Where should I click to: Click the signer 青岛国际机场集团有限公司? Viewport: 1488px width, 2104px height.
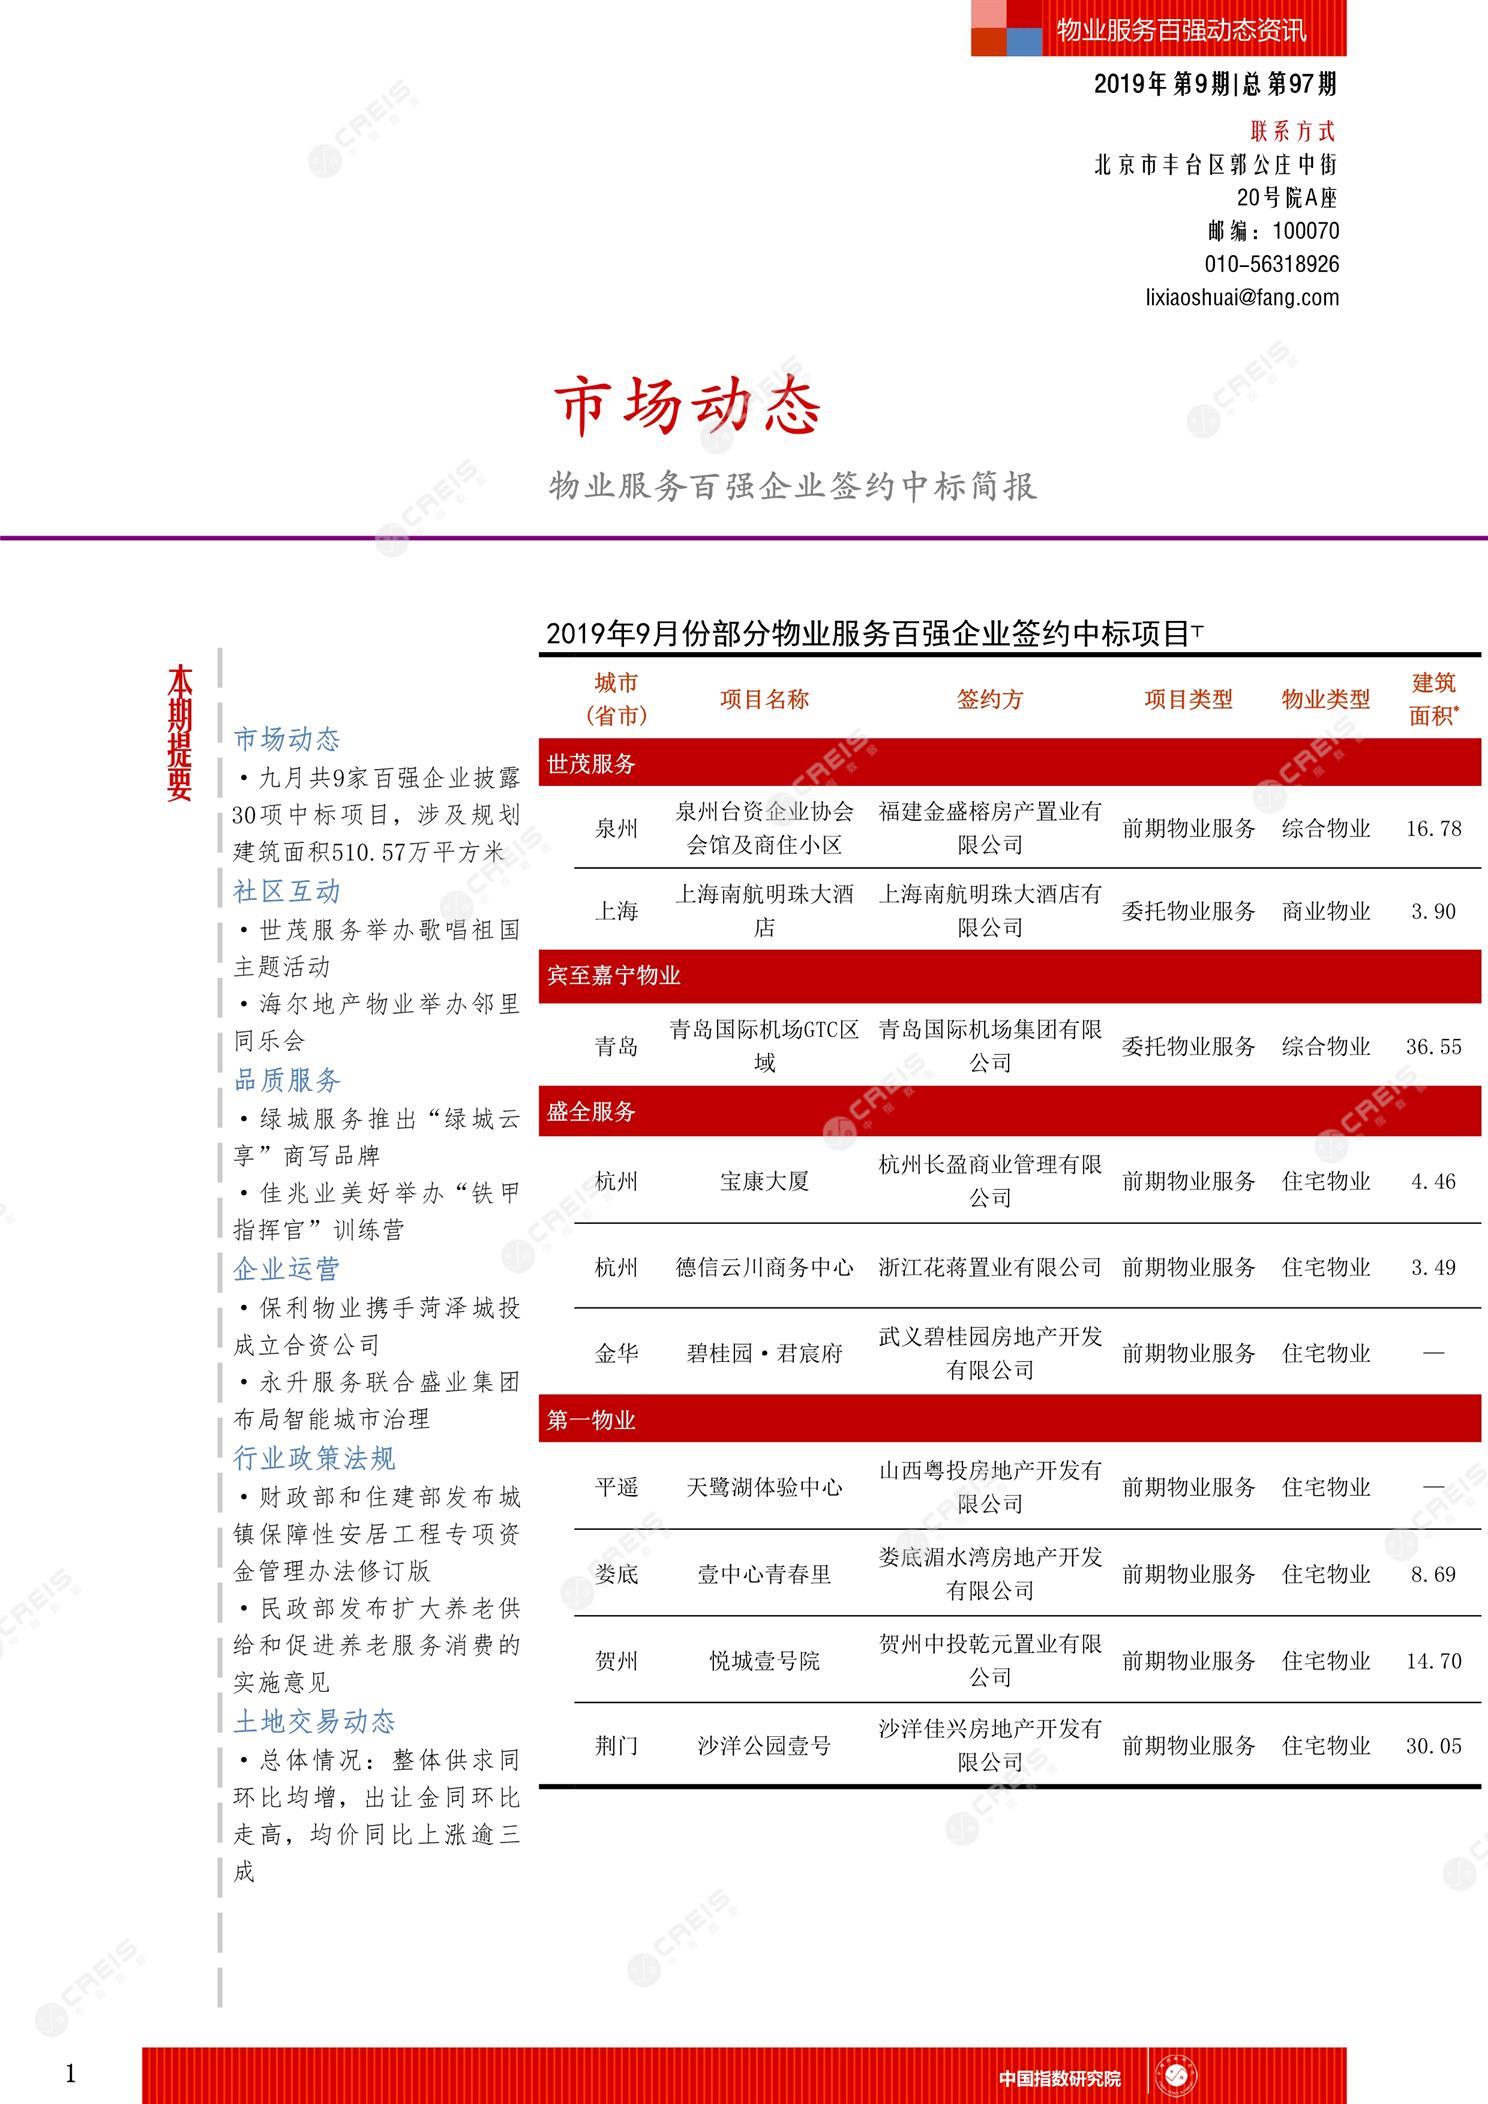pos(990,1046)
